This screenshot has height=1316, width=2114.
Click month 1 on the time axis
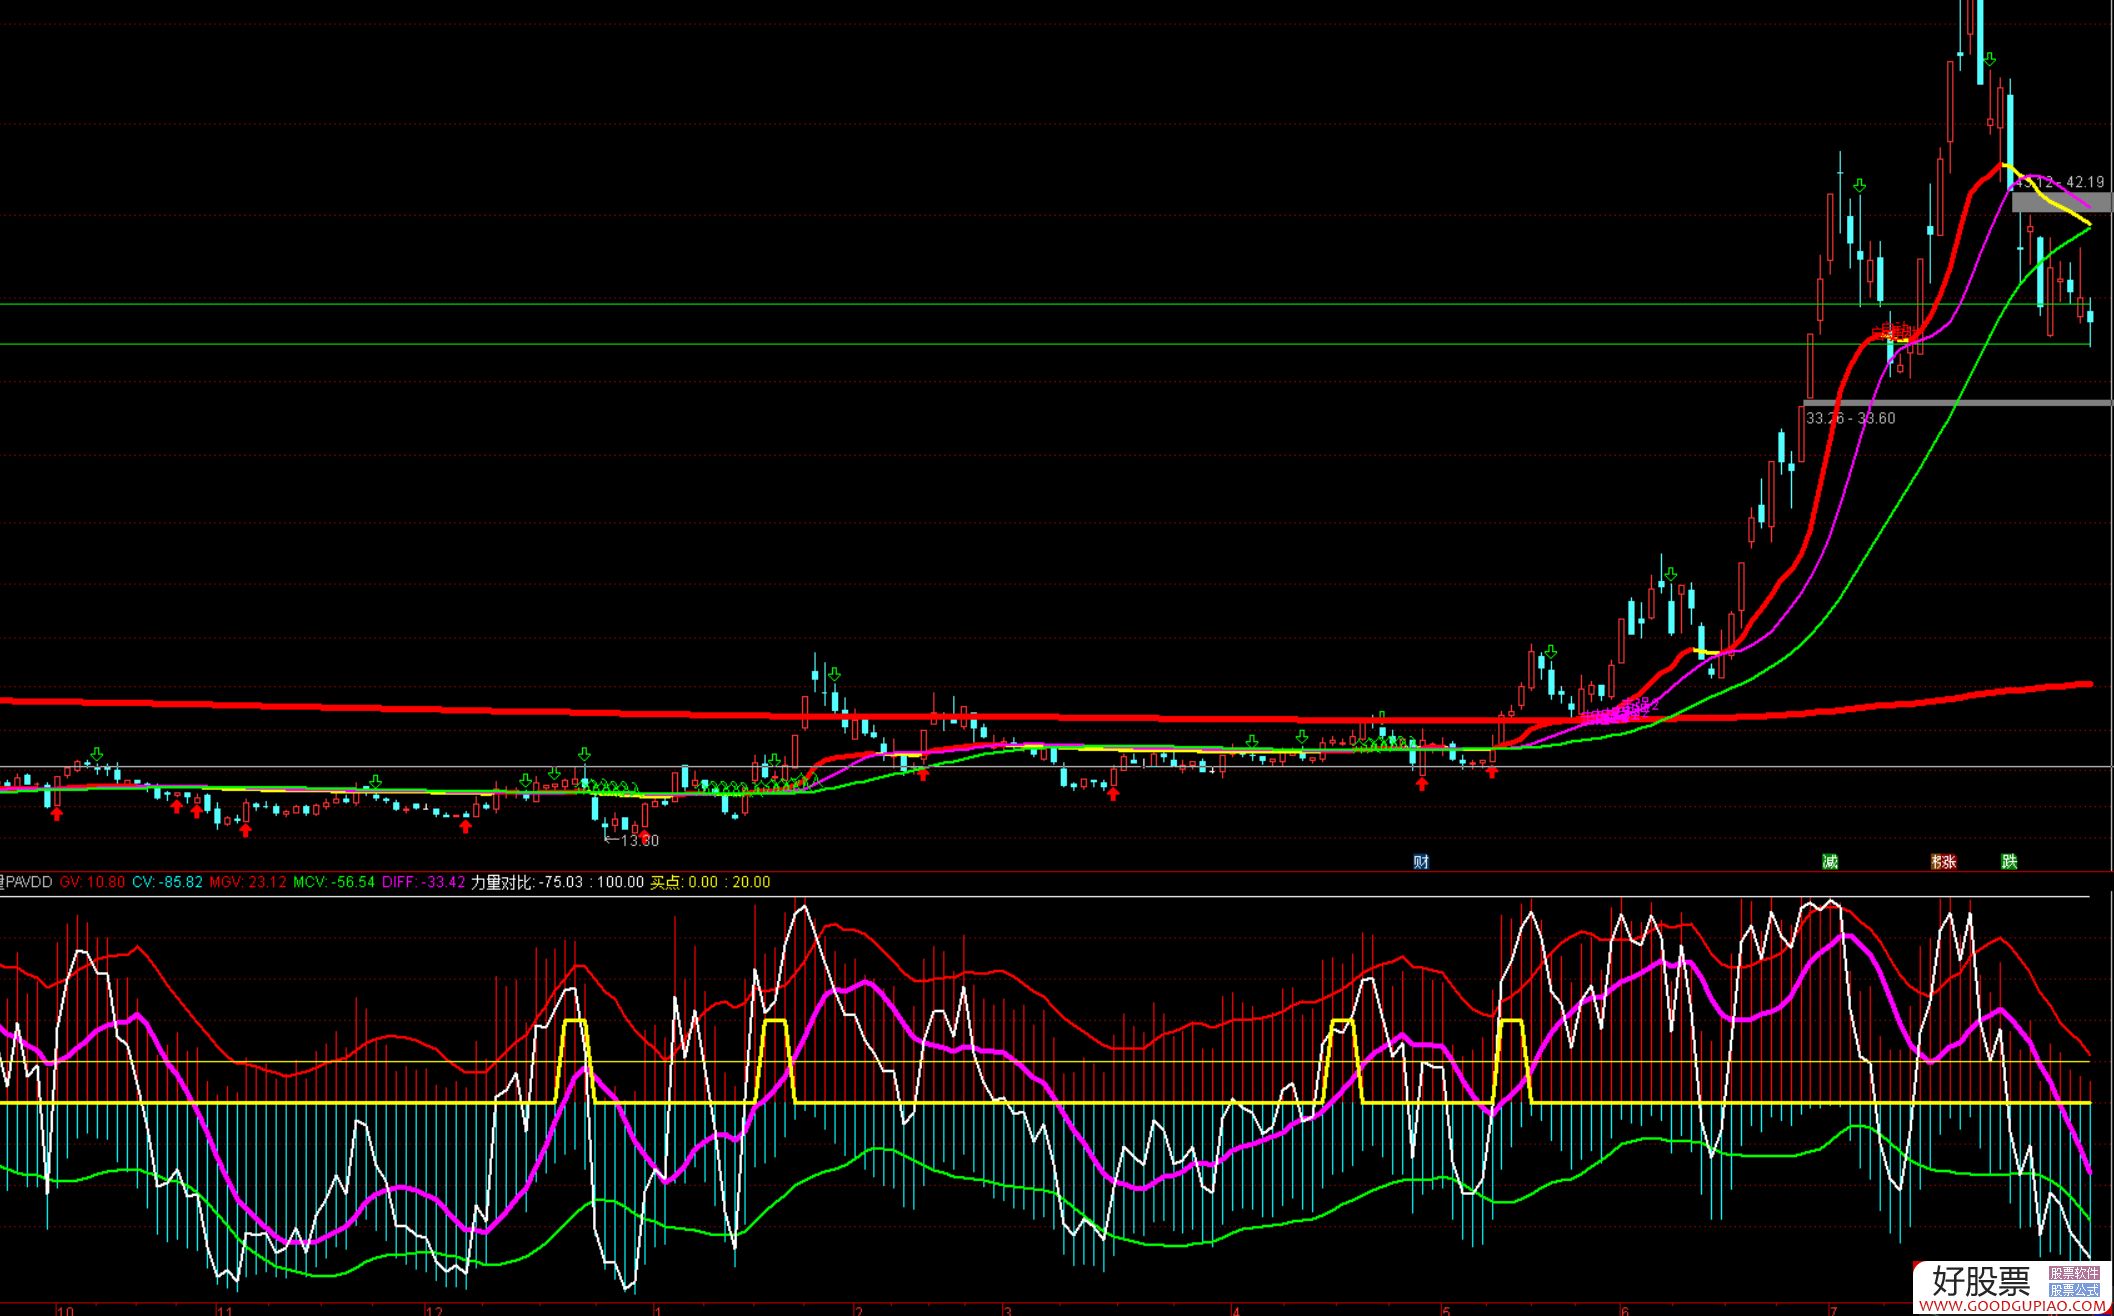(x=658, y=1310)
